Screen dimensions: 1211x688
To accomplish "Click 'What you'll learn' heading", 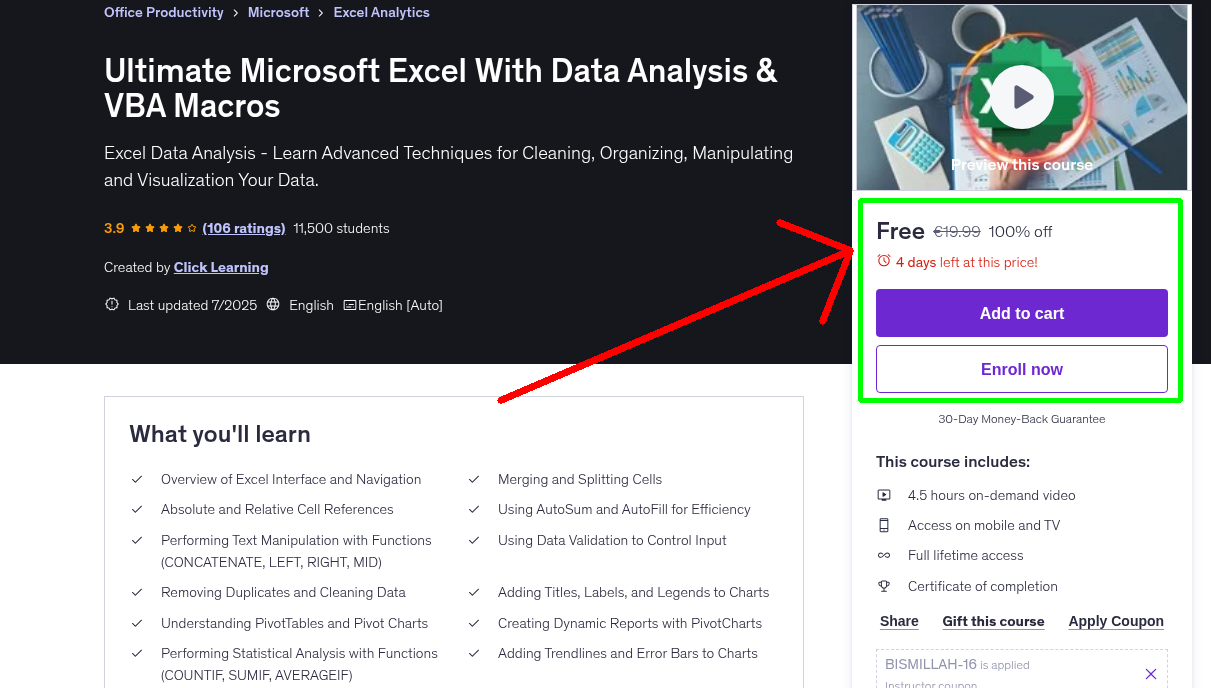I will coord(220,434).
